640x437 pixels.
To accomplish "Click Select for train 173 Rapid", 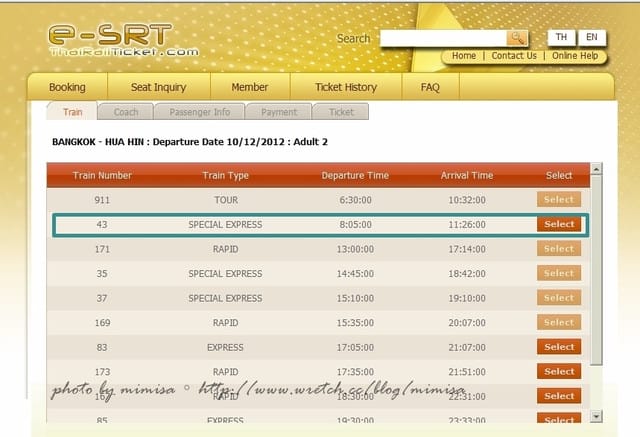I will pyautogui.click(x=559, y=371).
